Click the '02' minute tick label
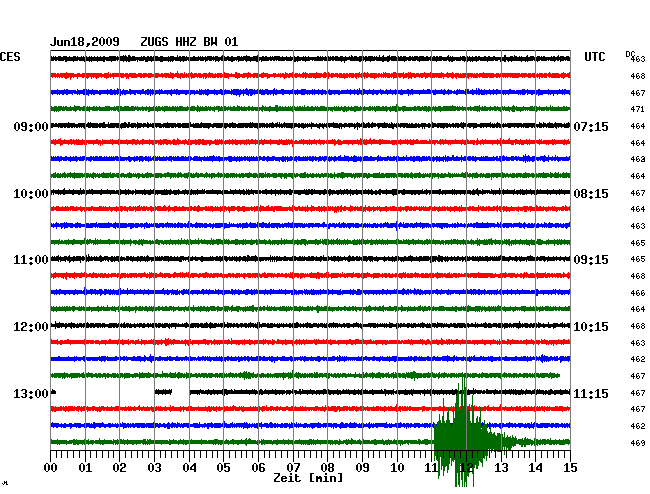Viewport: 650px width, 494px height. pyautogui.click(x=119, y=467)
